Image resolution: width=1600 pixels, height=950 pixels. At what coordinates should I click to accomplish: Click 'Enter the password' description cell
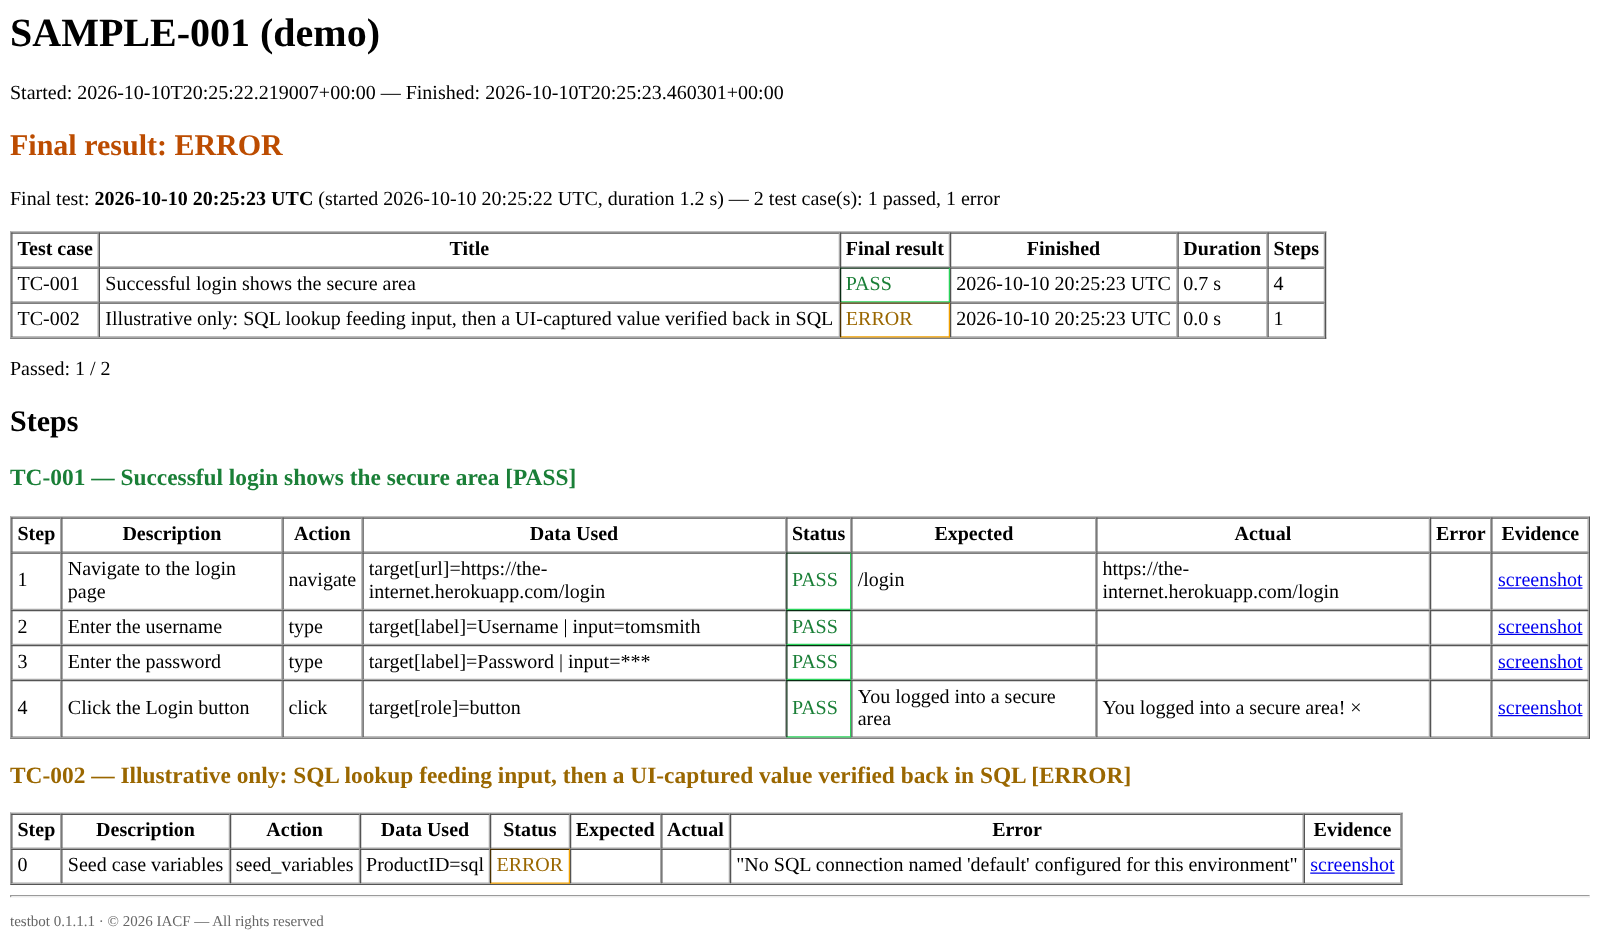coord(172,662)
